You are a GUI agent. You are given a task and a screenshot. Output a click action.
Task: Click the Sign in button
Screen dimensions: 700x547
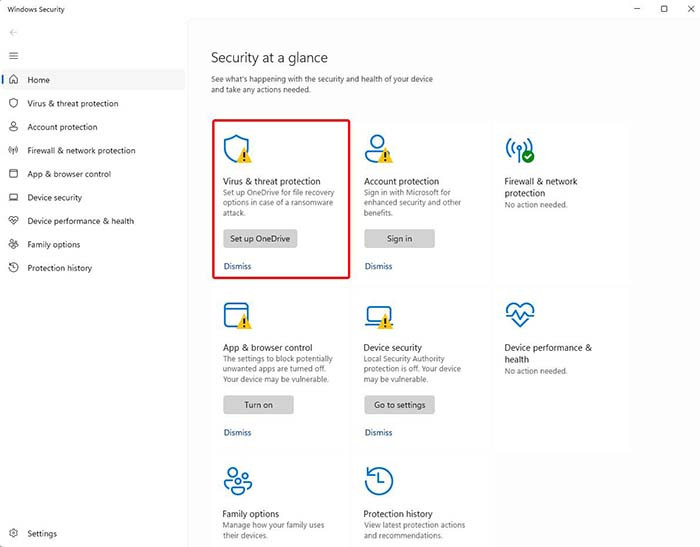point(399,238)
